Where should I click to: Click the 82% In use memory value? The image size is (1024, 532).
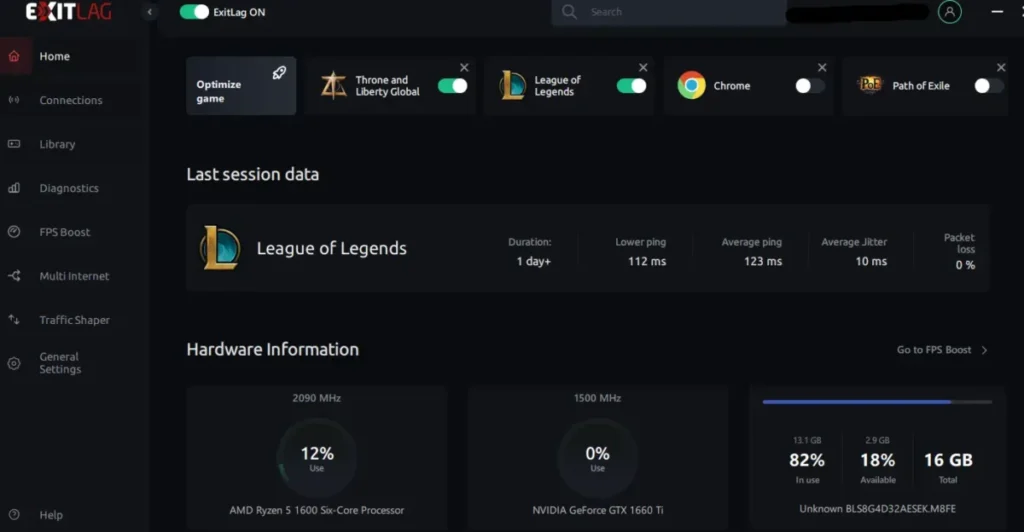[x=807, y=460]
